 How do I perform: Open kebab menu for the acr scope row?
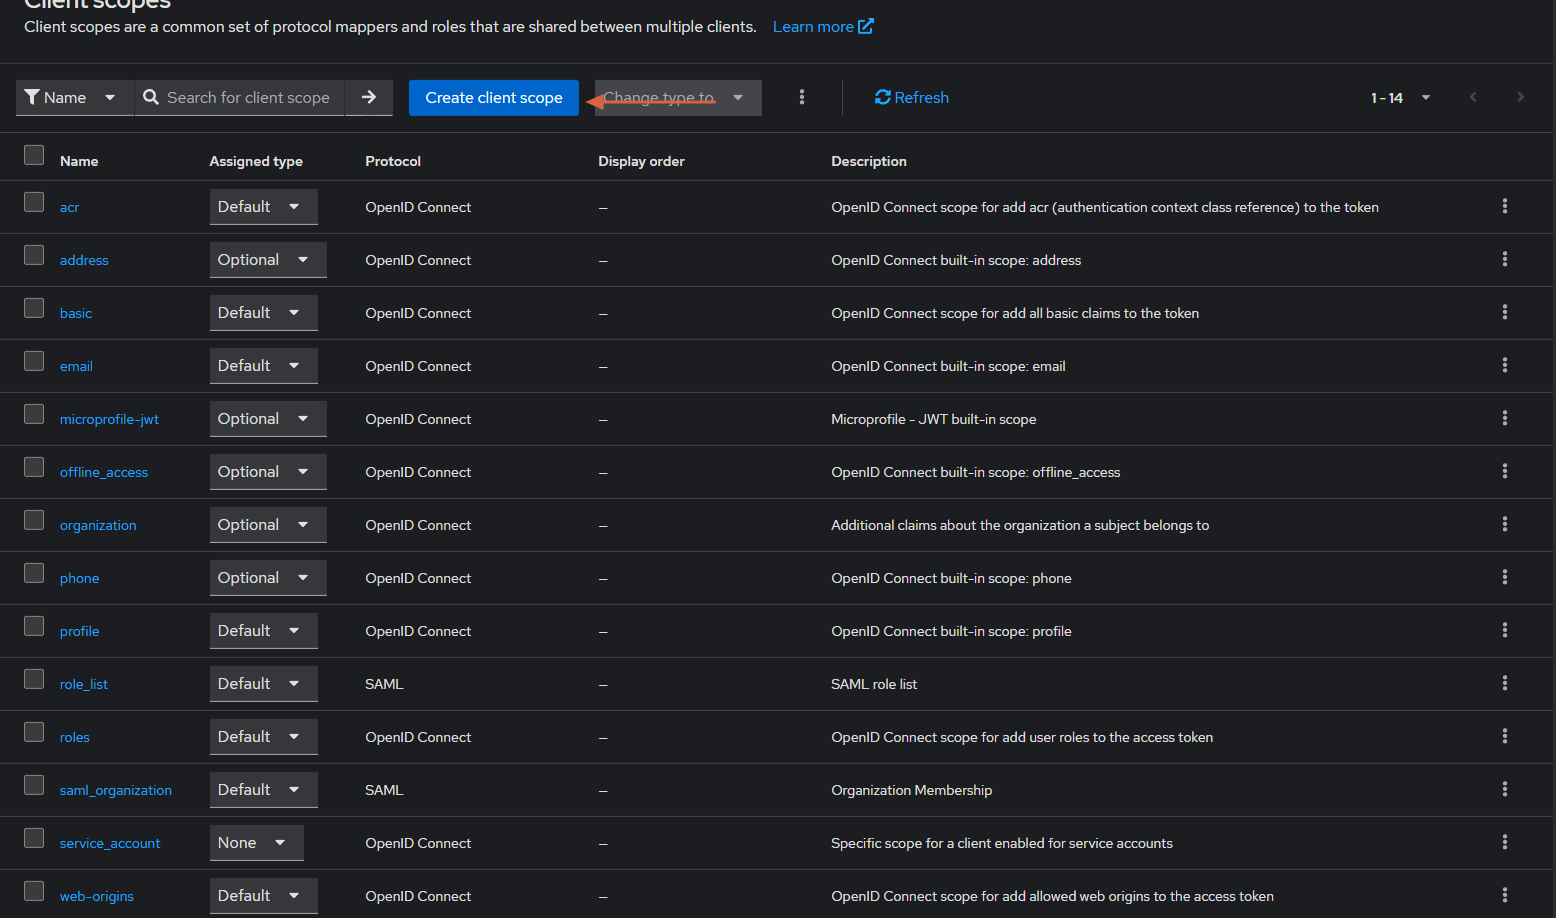1504,206
